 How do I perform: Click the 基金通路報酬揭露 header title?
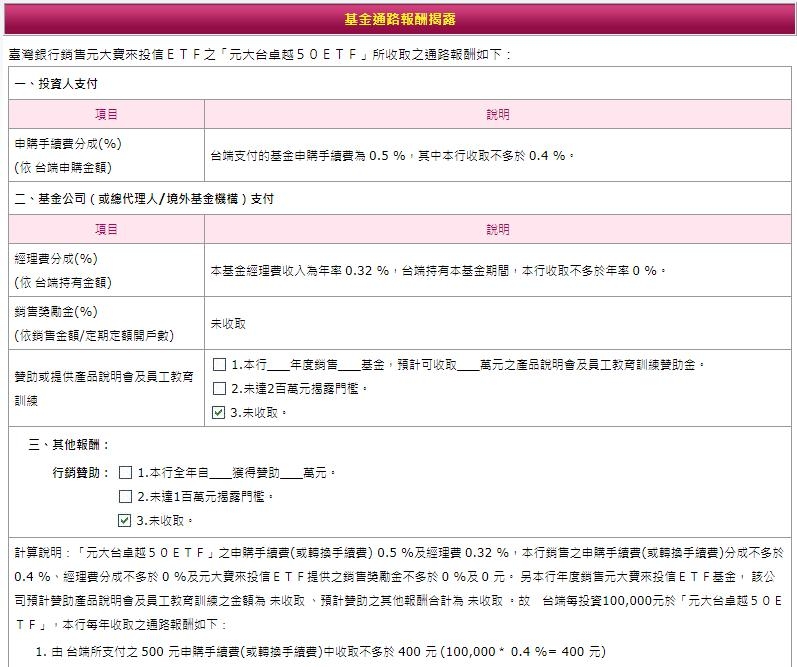(x=400, y=19)
